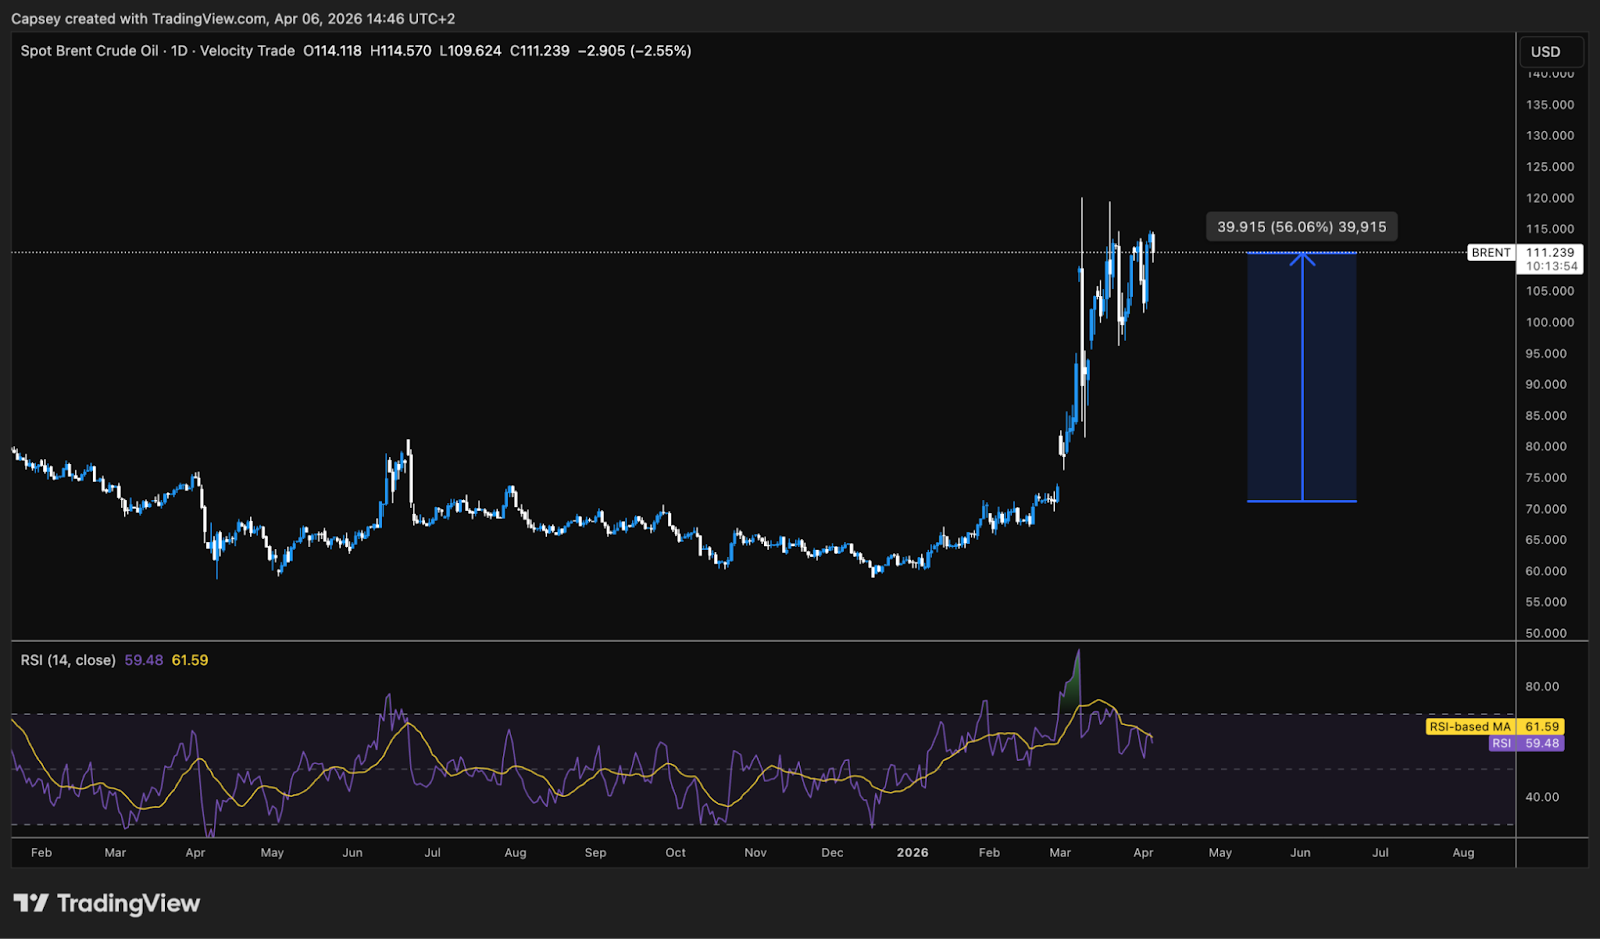Open the 1D interval in chart title
Viewport: 1600px width, 939px height.
[x=179, y=51]
